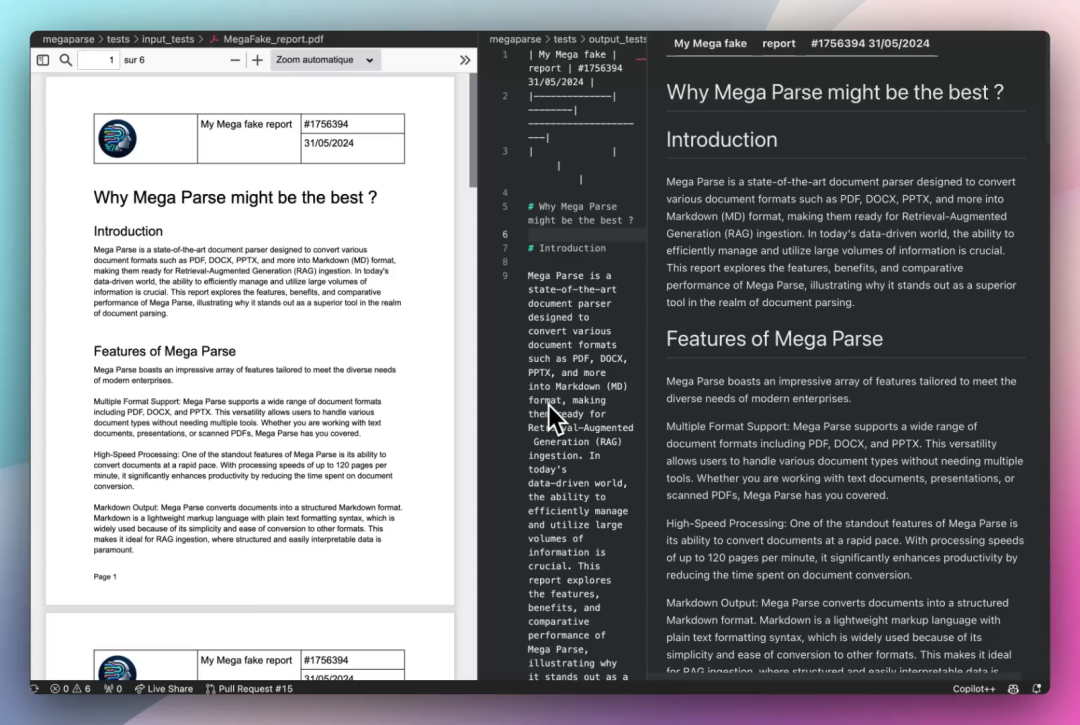Click '# Introduction' line in editor
Screen dimensions: 1080x725
[x=567, y=248]
